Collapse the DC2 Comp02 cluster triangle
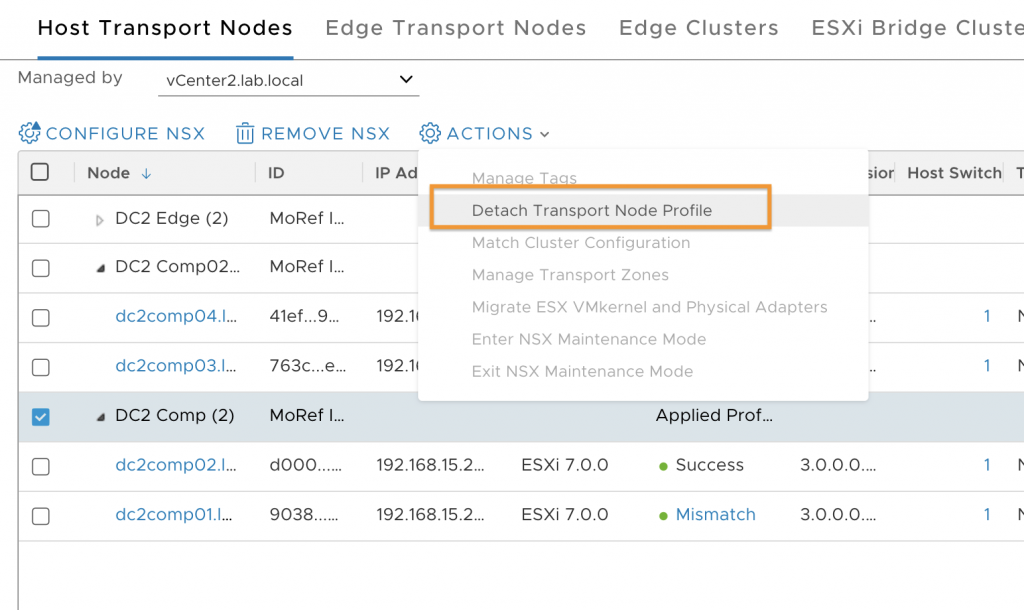 101,268
